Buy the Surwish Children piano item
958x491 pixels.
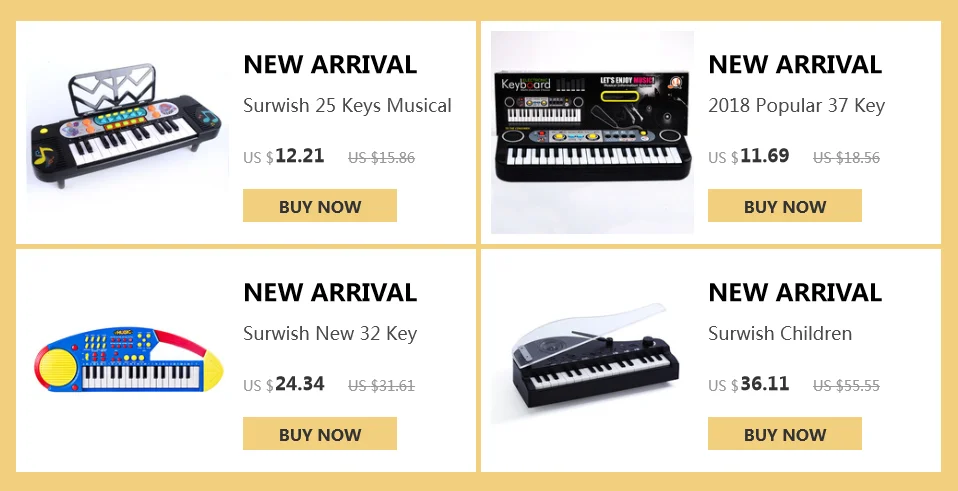tap(784, 434)
